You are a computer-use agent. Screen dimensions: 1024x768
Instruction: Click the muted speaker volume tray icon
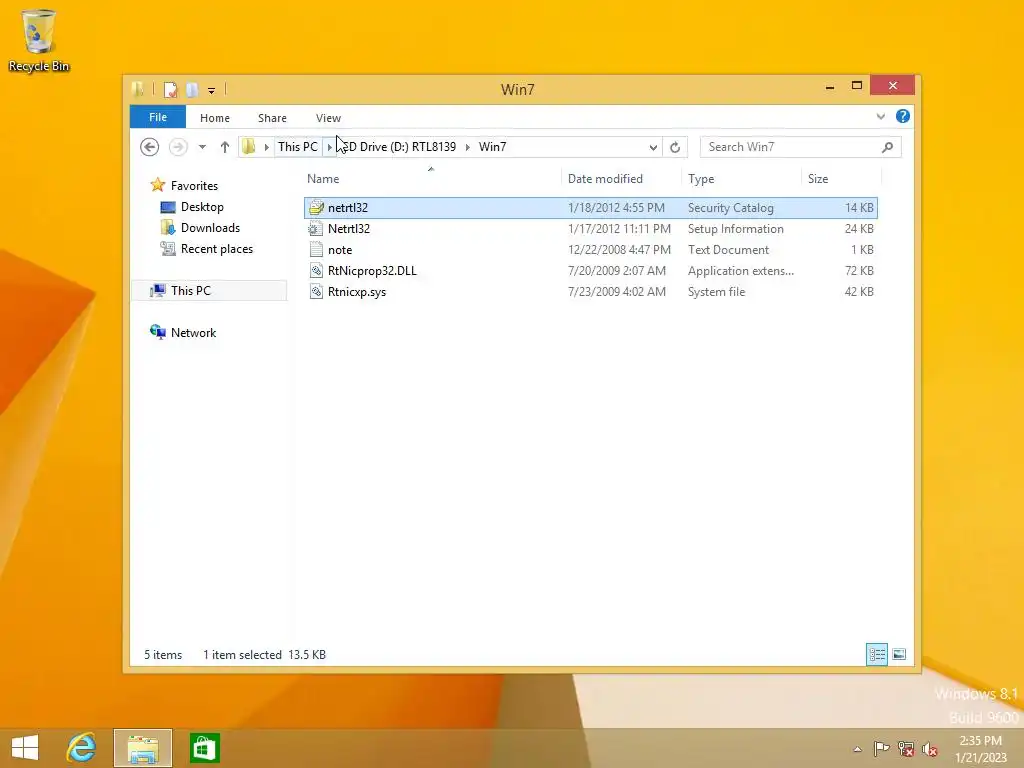pyautogui.click(x=930, y=748)
